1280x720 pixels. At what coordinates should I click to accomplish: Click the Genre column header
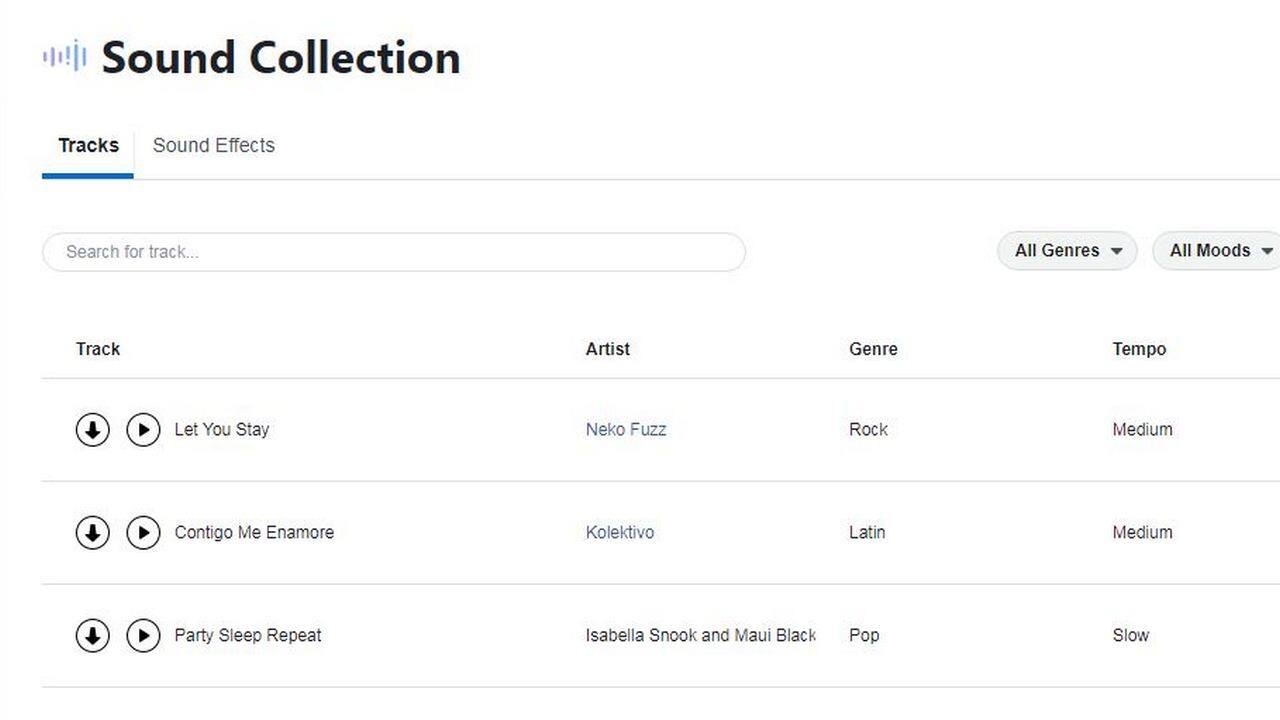click(872, 349)
